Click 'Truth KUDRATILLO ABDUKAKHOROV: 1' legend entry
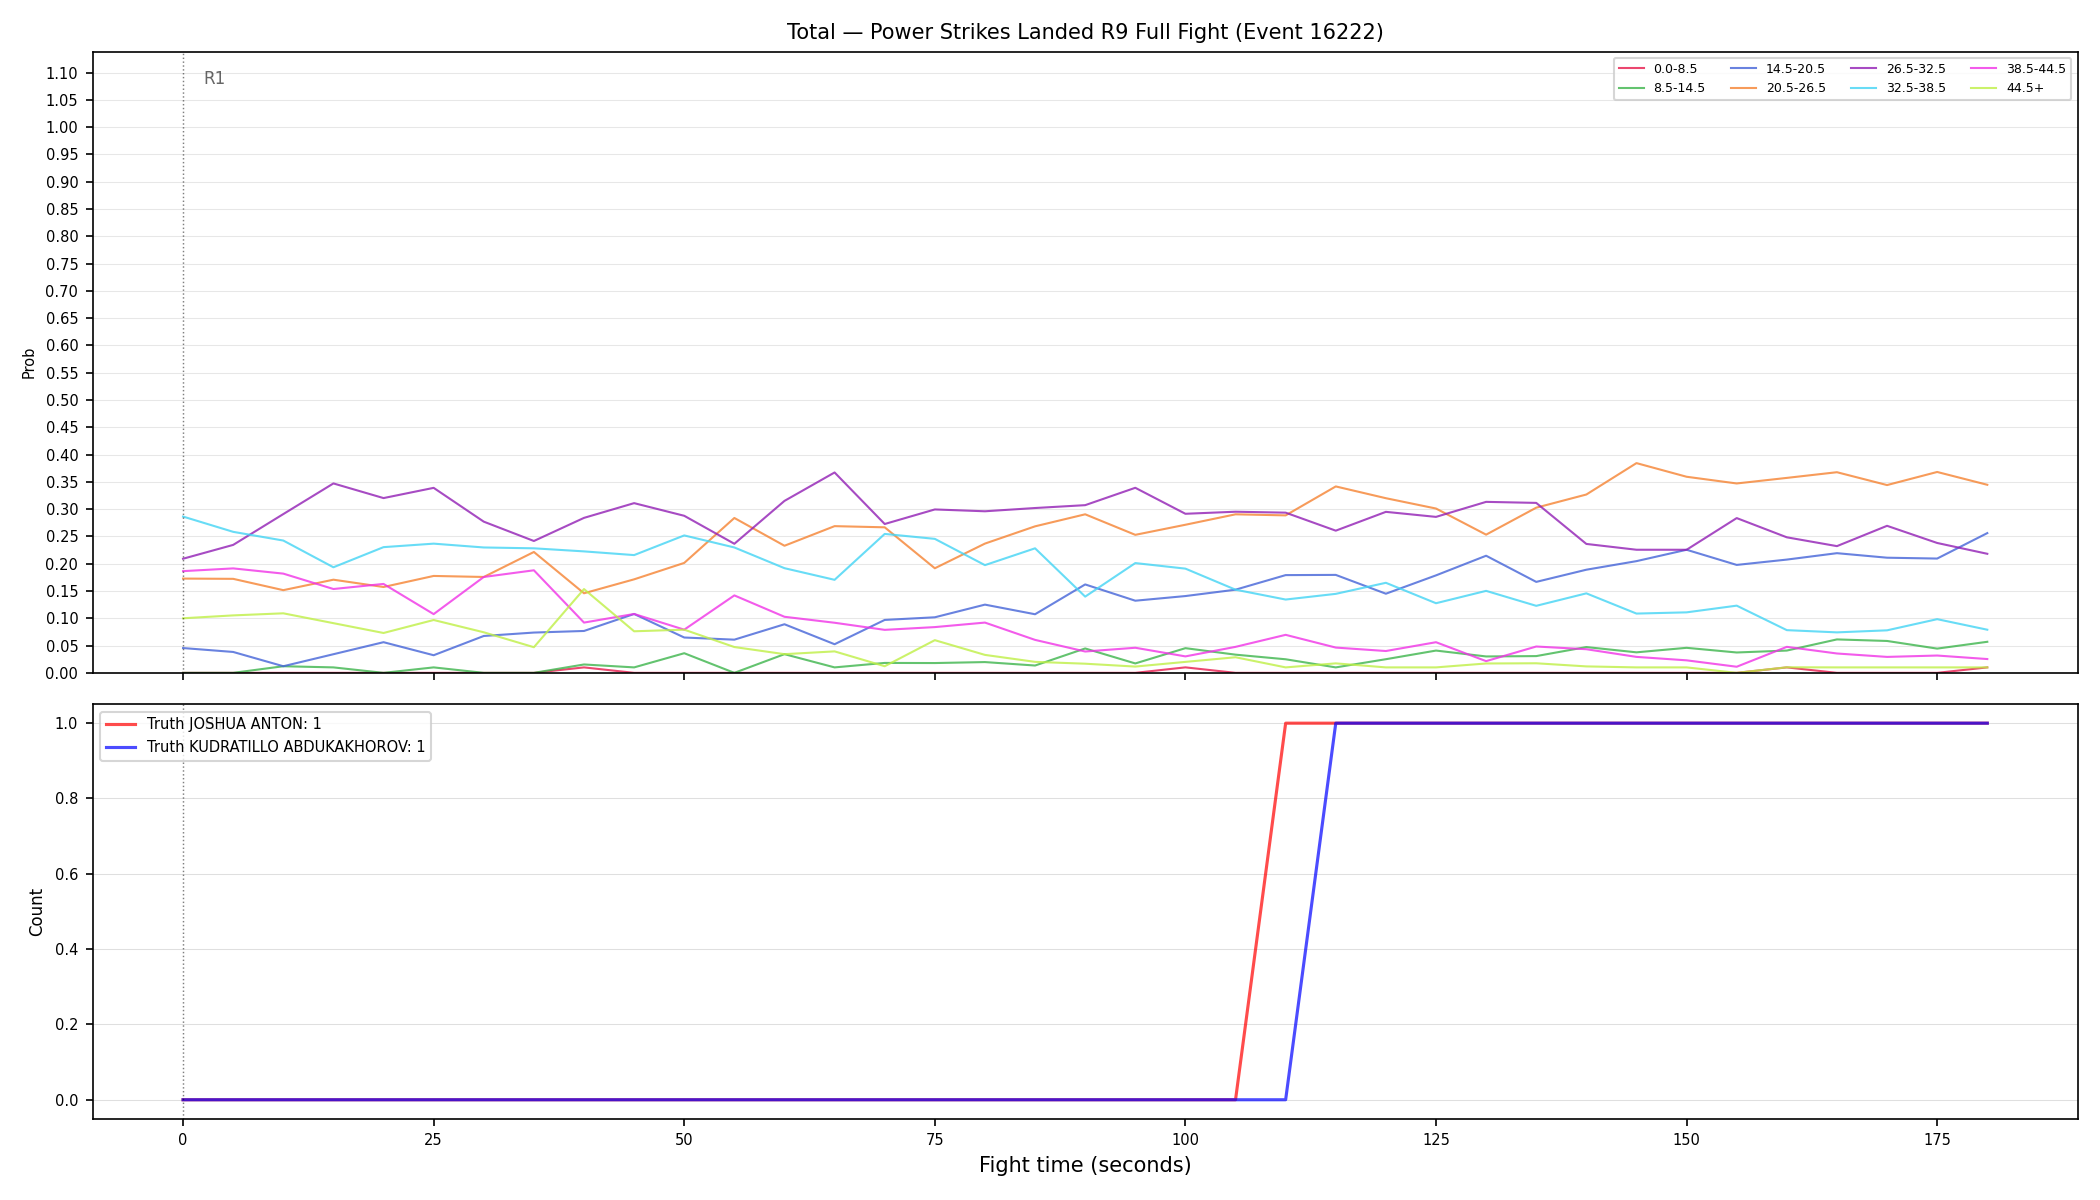The image size is (2100, 1200). 265,747
